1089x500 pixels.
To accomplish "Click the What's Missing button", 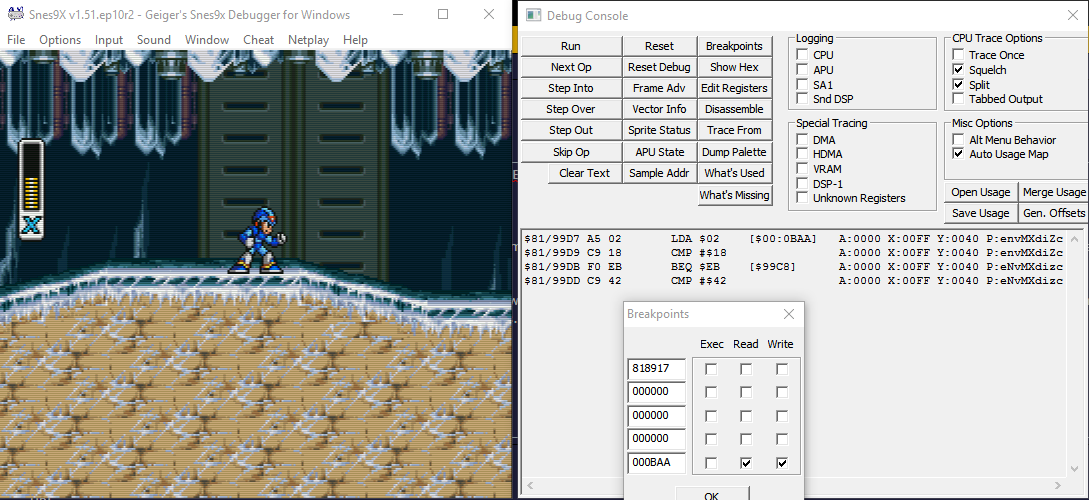I will tap(734, 195).
